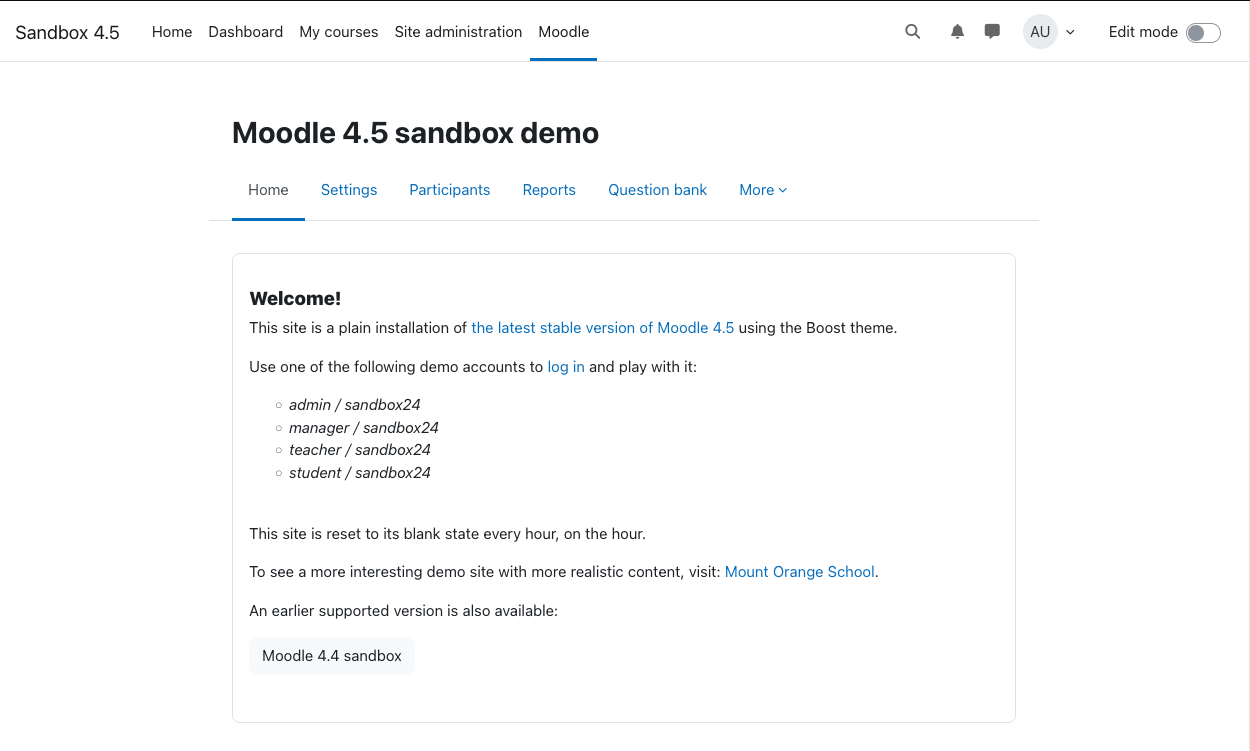Open the Reports tab

549,190
